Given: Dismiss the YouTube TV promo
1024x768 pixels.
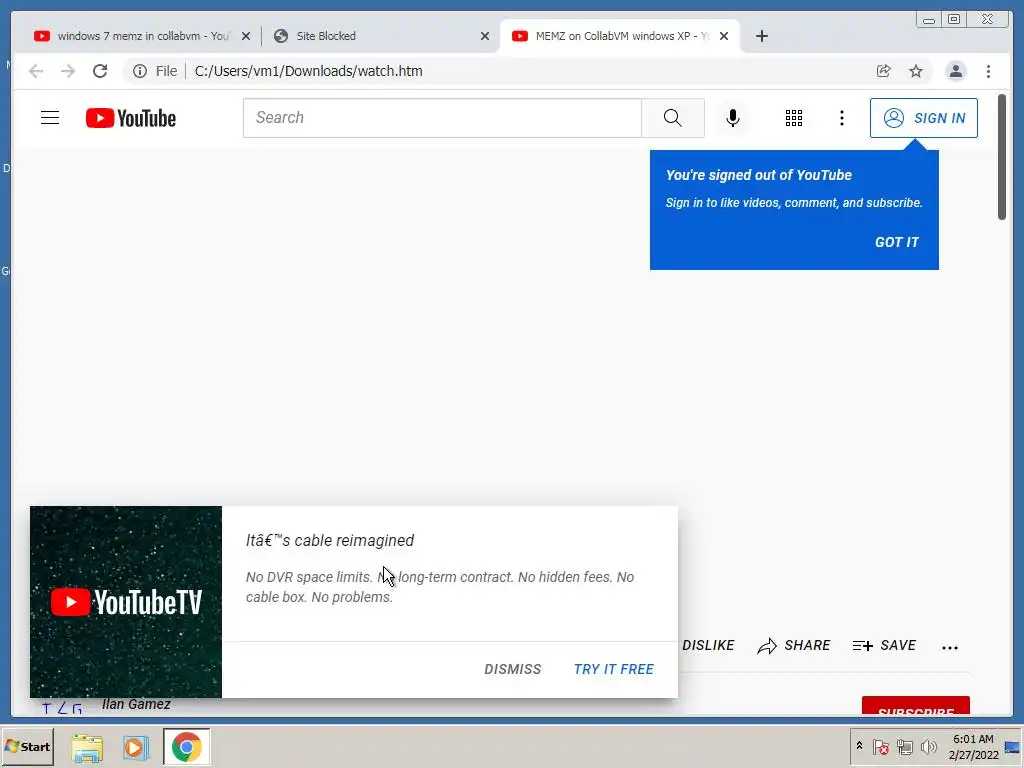Looking at the screenshot, I should (x=513, y=669).
